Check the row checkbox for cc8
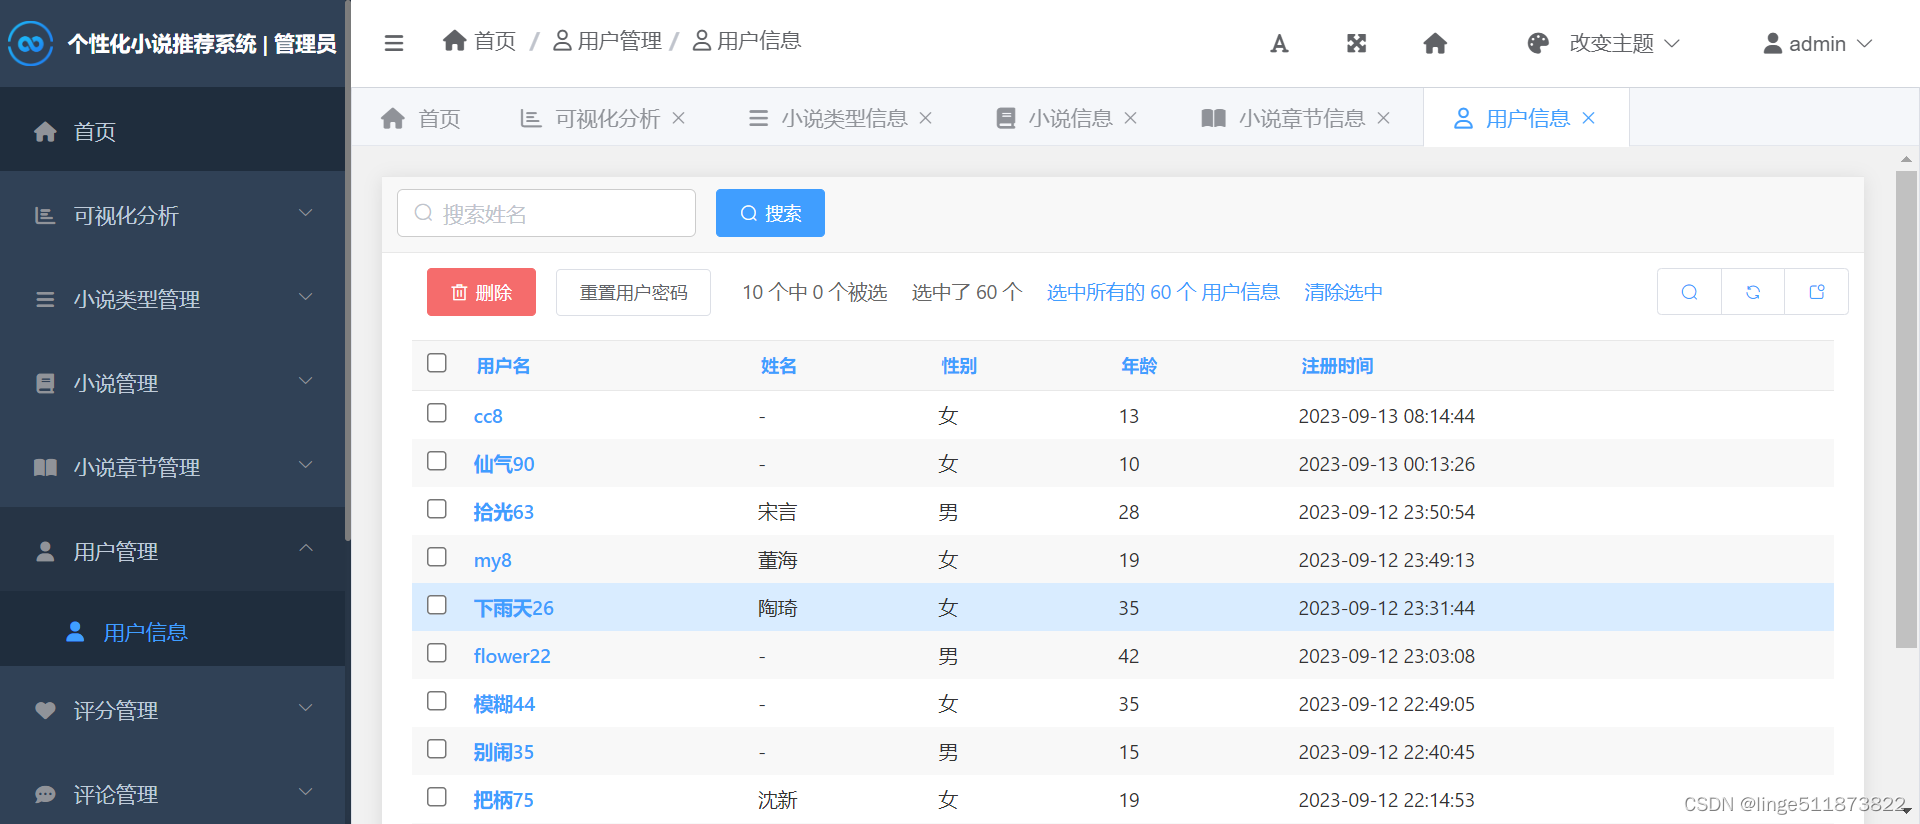Image resolution: width=1920 pixels, height=824 pixels. click(x=437, y=413)
